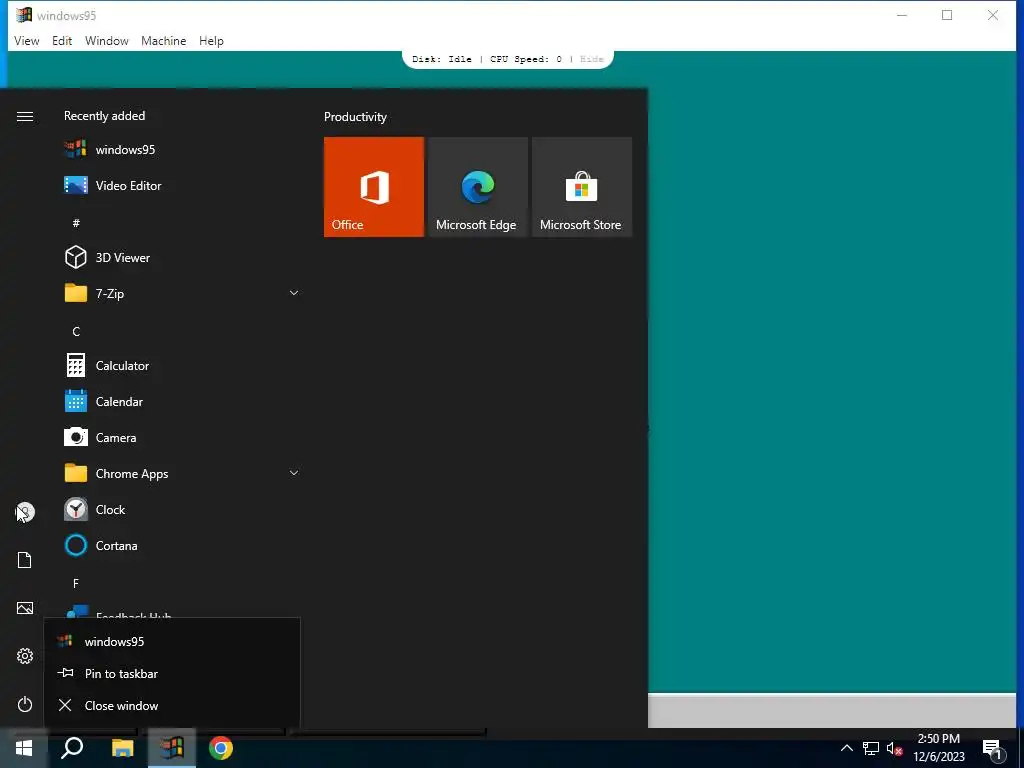Screen dimensions: 1024x768
Task: Launch Calculator app
Action: point(182,366)
